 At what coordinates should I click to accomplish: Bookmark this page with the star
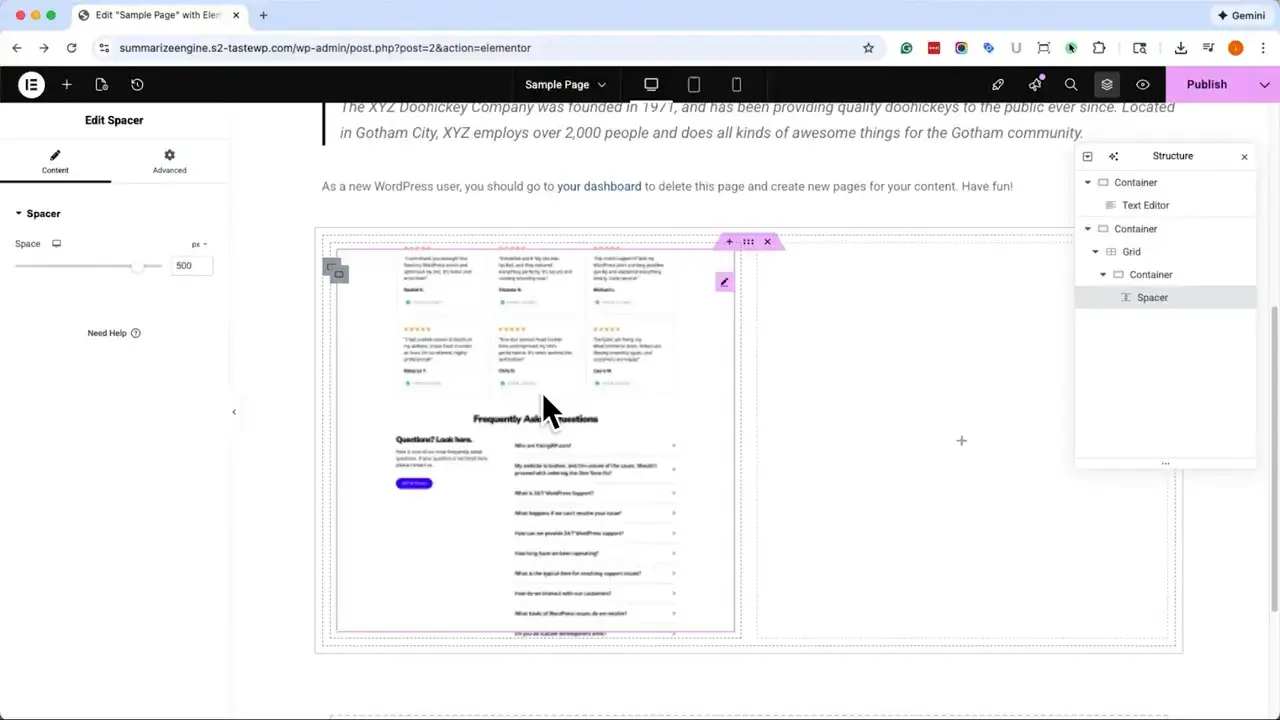(x=868, y=48)
